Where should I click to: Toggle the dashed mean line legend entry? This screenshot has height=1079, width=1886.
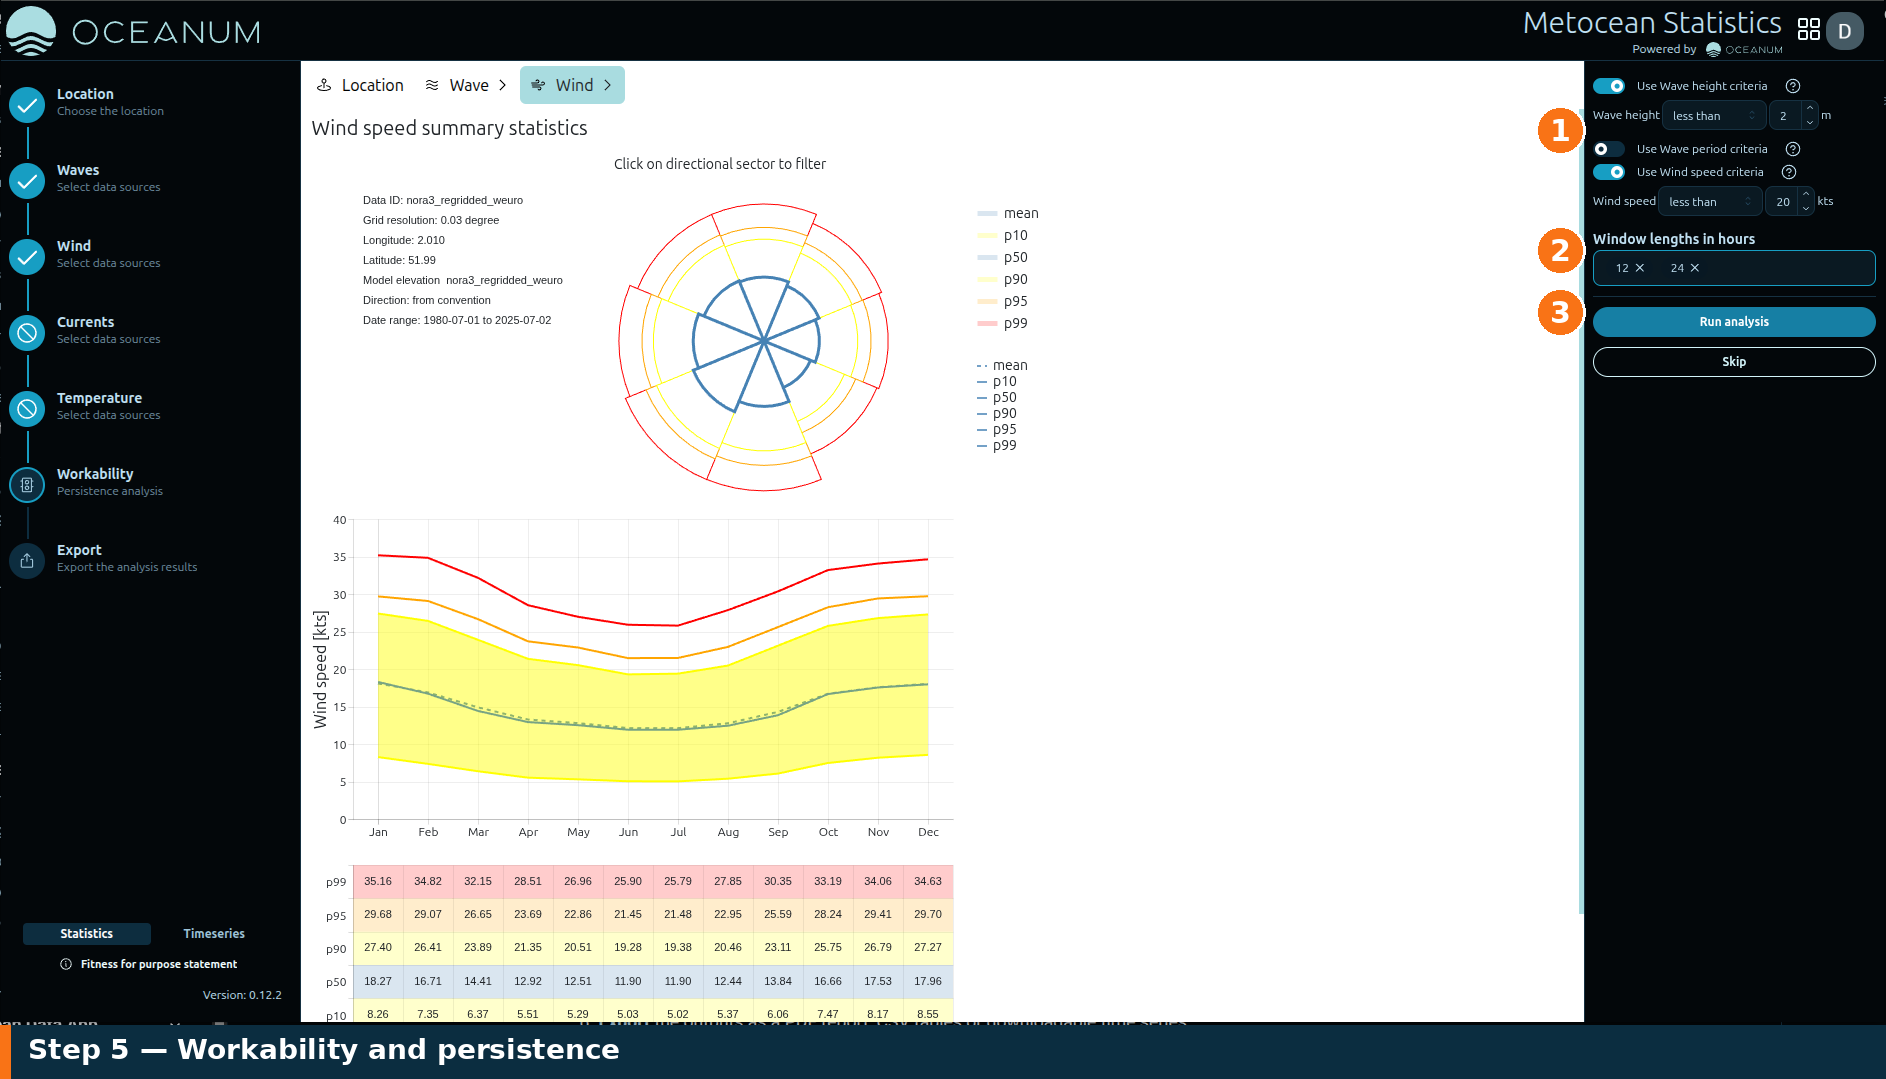(1002, 365)
